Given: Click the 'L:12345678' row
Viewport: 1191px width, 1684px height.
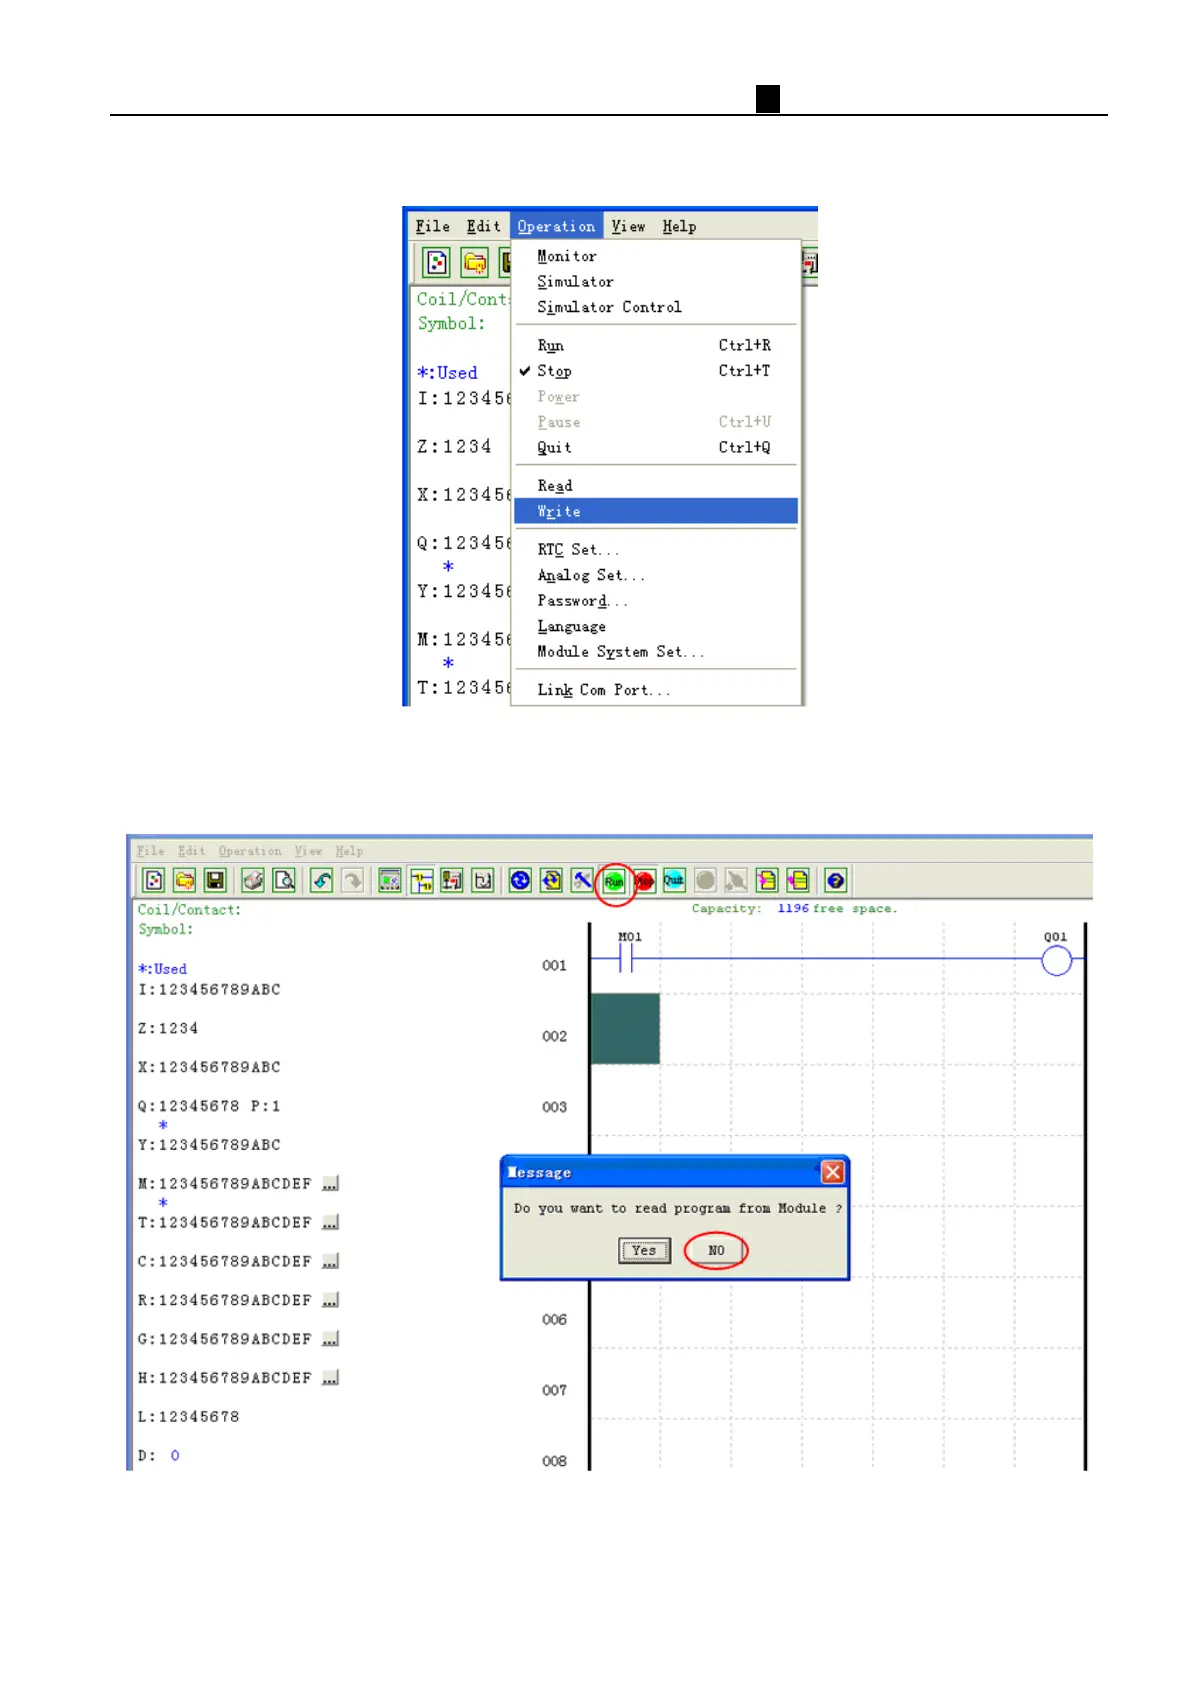Looking at the screenshot, I should (x=188, y=1417).
